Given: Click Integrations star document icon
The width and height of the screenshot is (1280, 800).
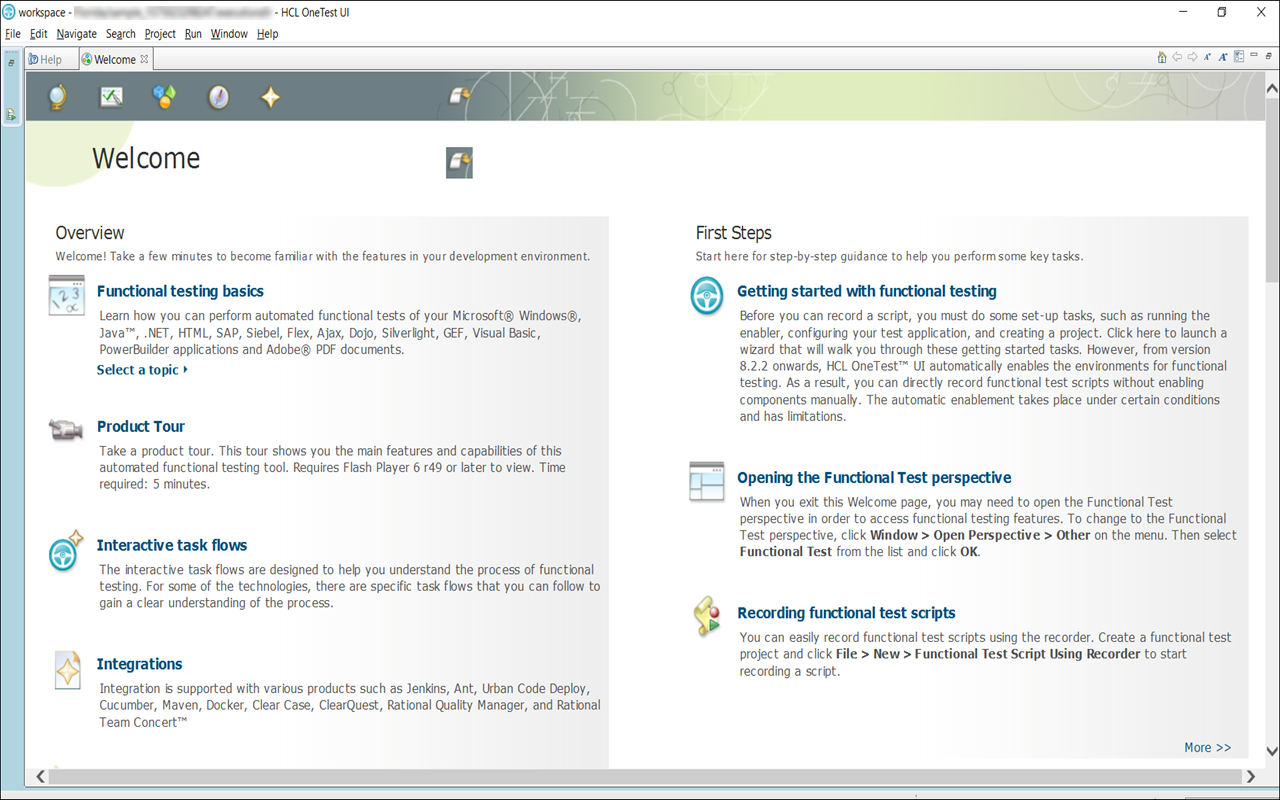Looking at the screenshot, I should (67, 670).
